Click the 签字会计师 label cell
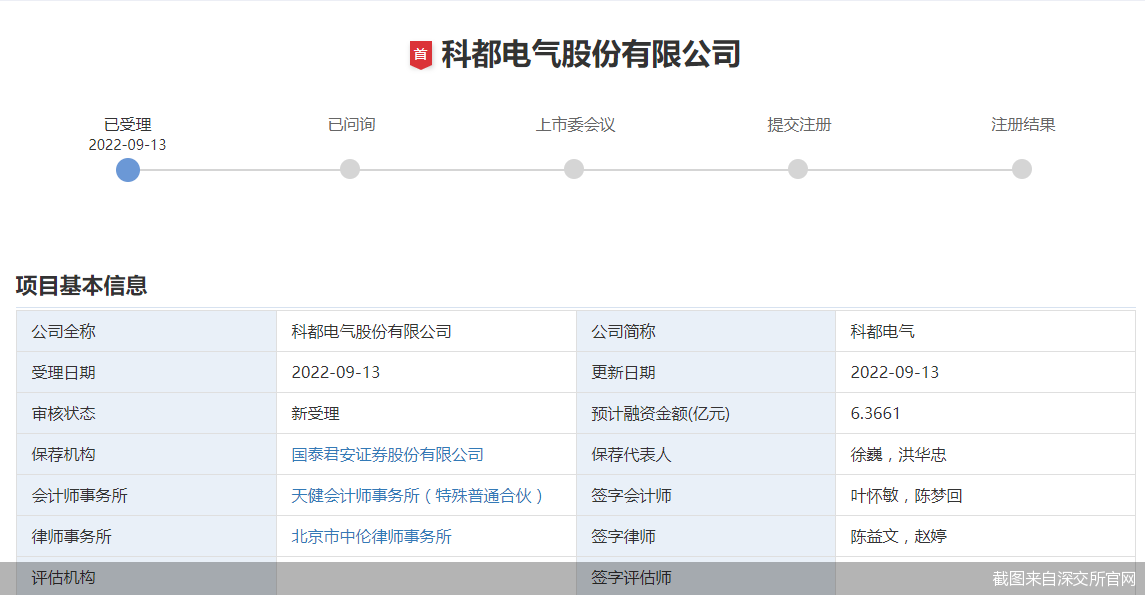The width and height of the screenshot is (1145, 595). coord(706,495)
